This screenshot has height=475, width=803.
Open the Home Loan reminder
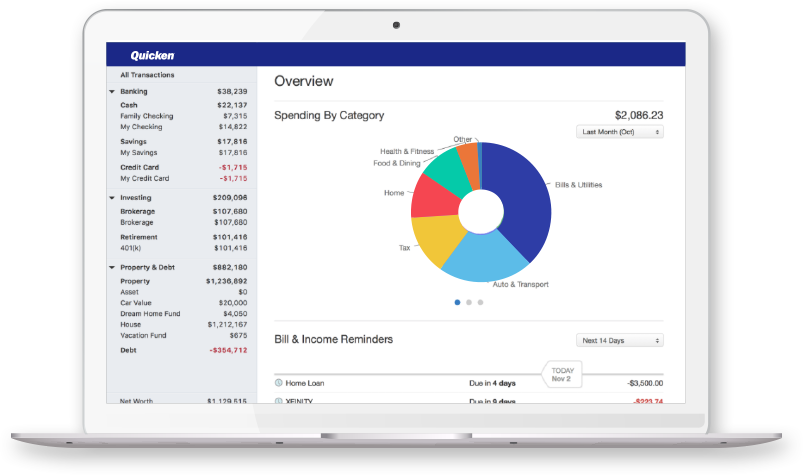(x=469, y=383)
